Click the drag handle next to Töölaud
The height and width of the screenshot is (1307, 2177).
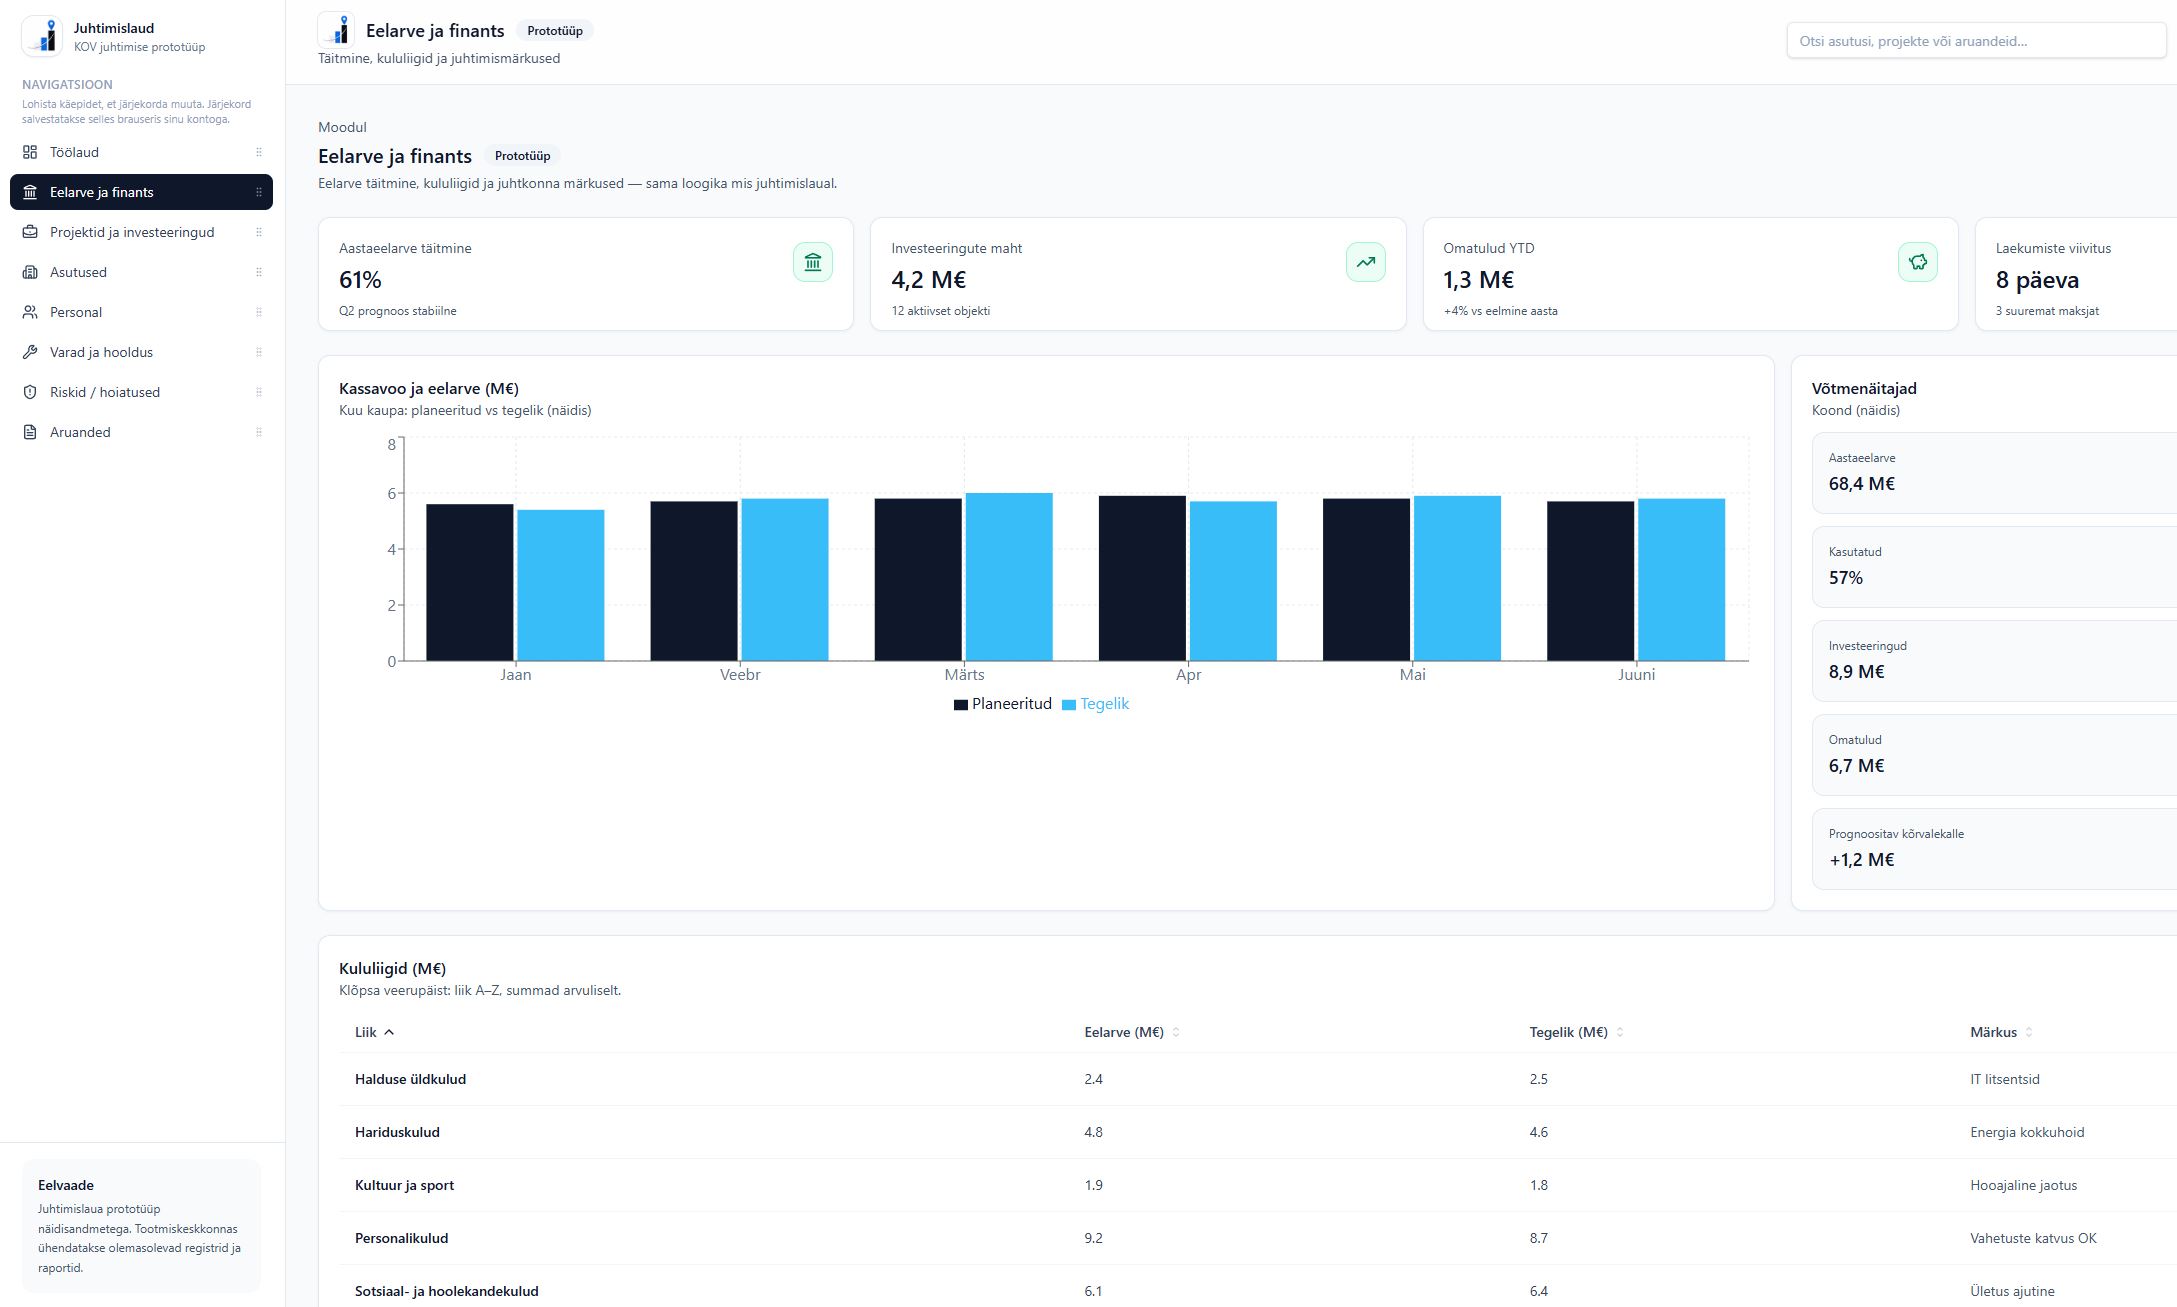(x=259, y=152)
